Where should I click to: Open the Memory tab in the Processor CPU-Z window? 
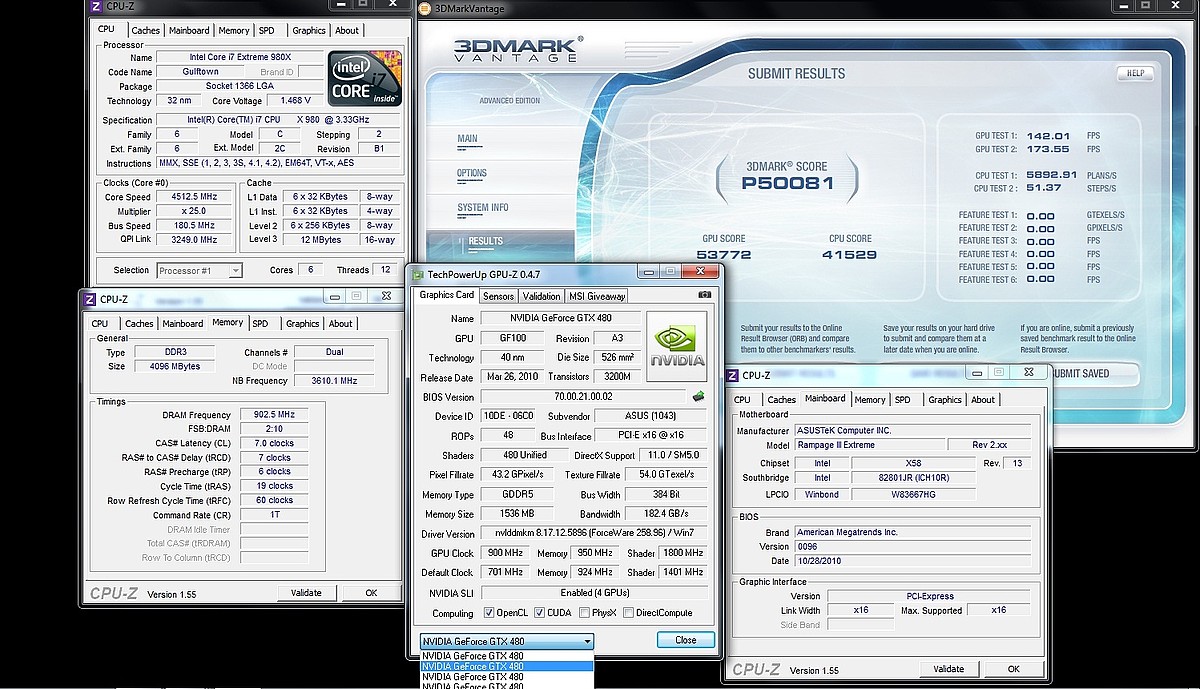[x=234, y=30]
